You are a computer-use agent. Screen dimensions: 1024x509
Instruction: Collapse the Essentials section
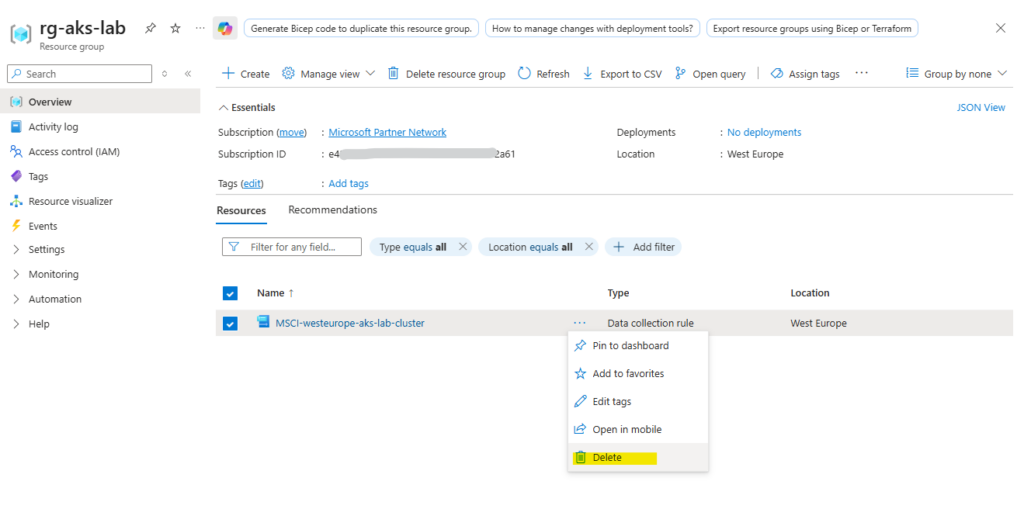223,107
